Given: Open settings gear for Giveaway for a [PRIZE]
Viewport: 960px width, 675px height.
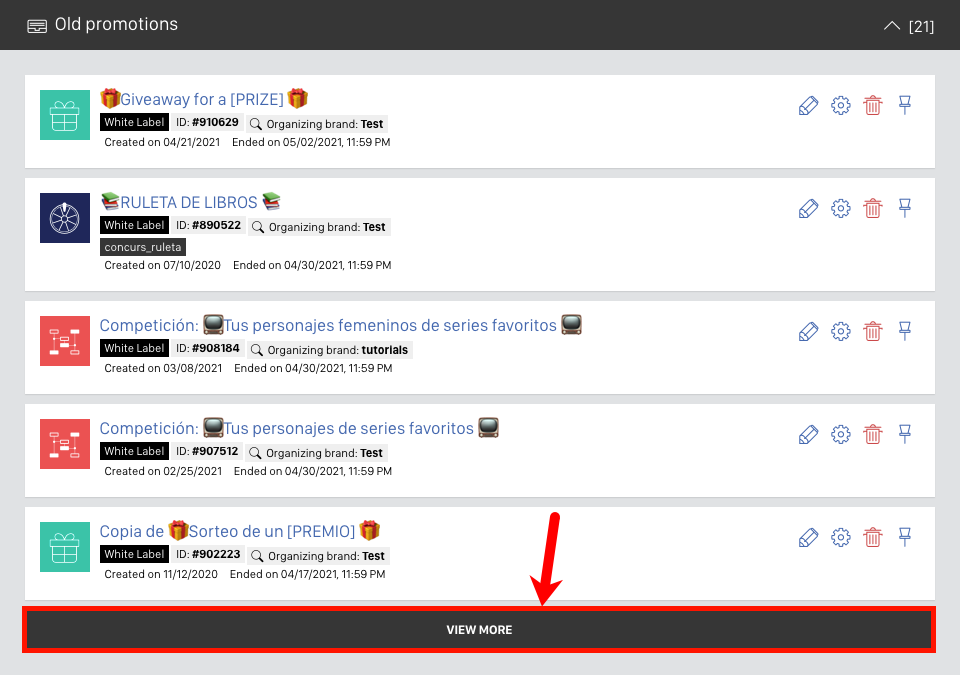Looking at the screenshot, I should click(x=841, y=105).
